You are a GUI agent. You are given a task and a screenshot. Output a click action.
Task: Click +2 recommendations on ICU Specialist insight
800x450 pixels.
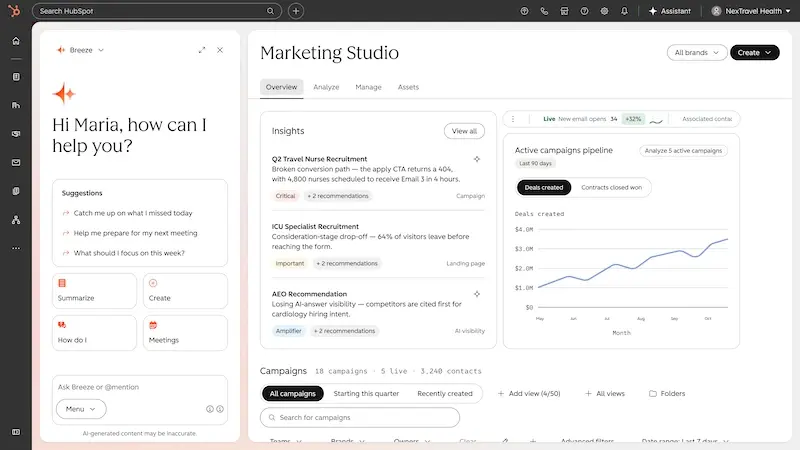[347, 263]
